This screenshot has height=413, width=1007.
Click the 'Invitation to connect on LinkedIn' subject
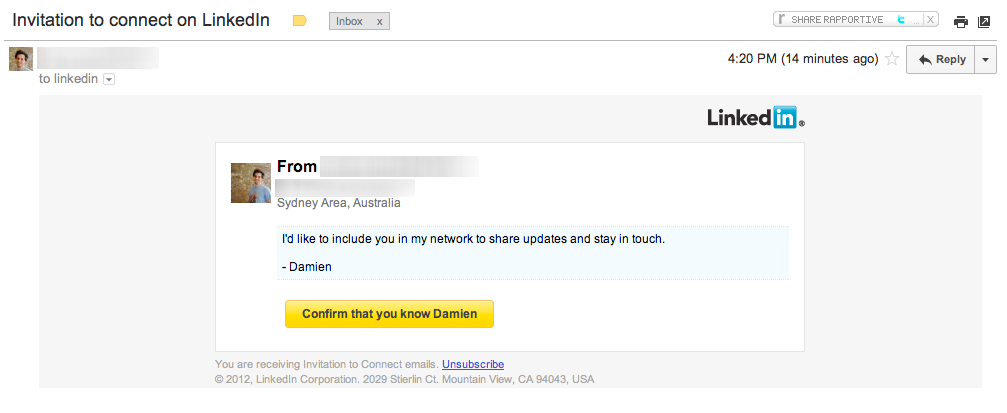[141, 21]
